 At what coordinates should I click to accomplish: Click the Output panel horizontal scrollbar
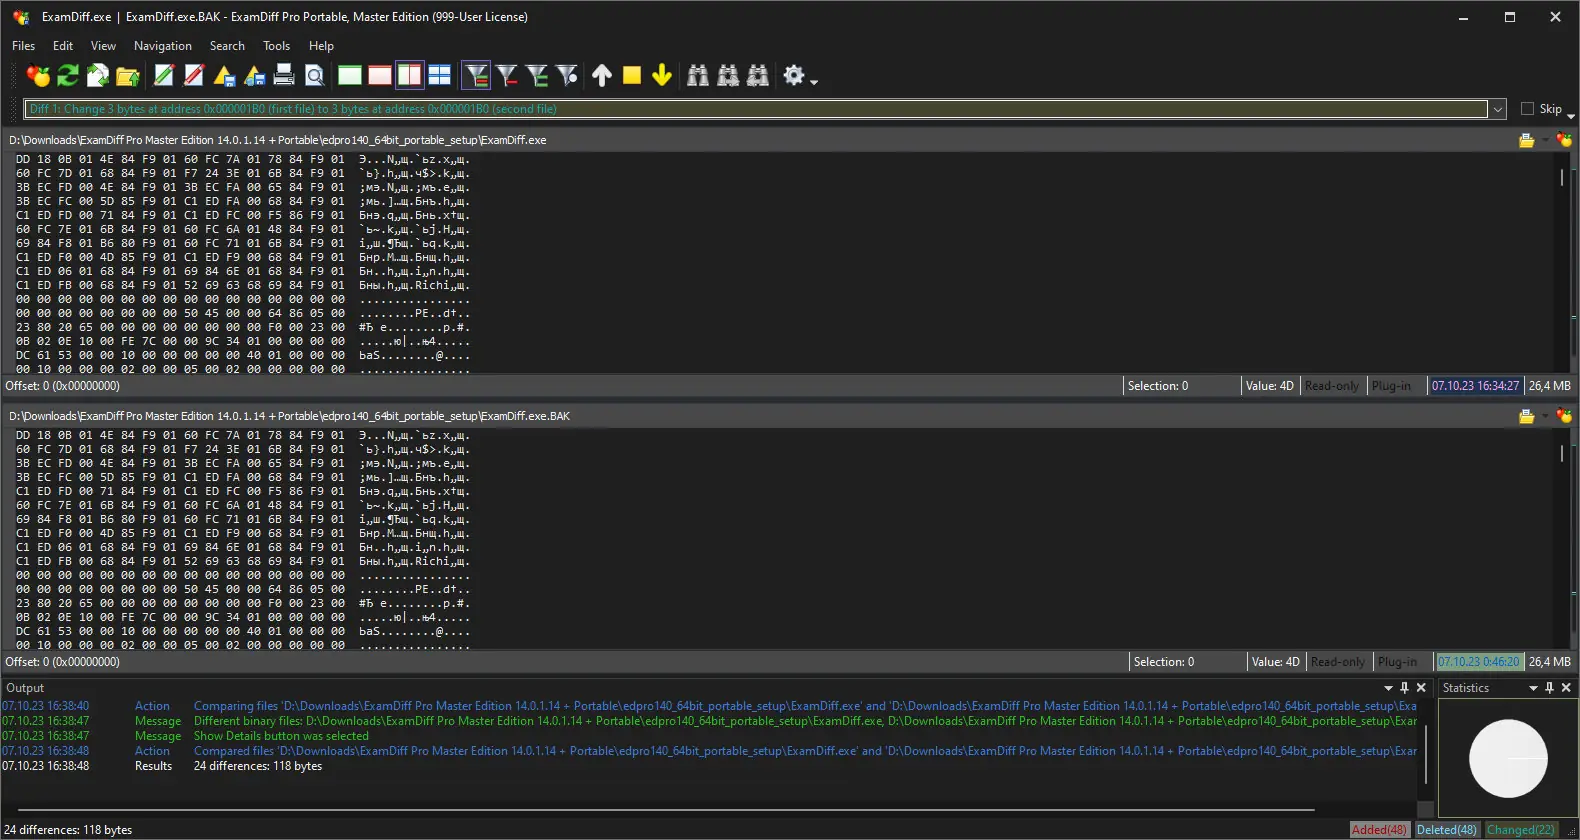coord(666,809)
